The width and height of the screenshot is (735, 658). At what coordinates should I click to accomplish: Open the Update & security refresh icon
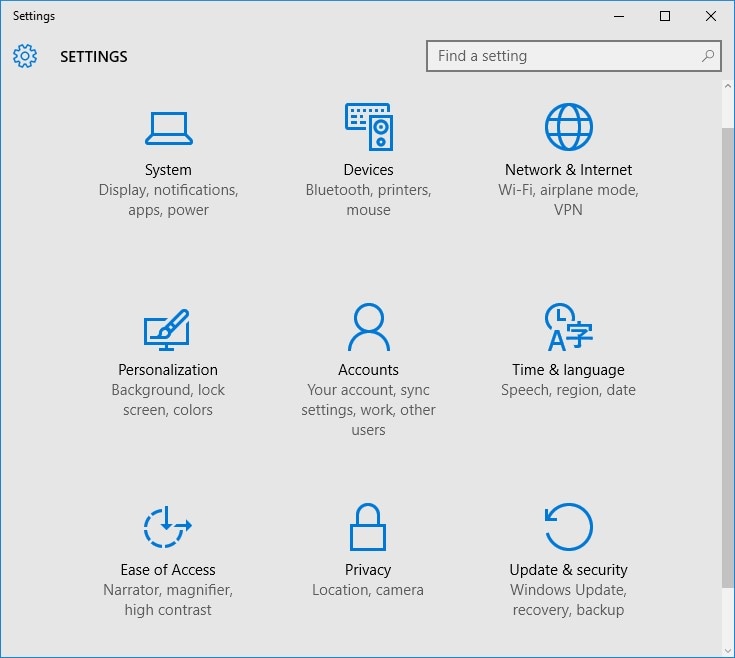pyautogui.click(x=569, y=527)
